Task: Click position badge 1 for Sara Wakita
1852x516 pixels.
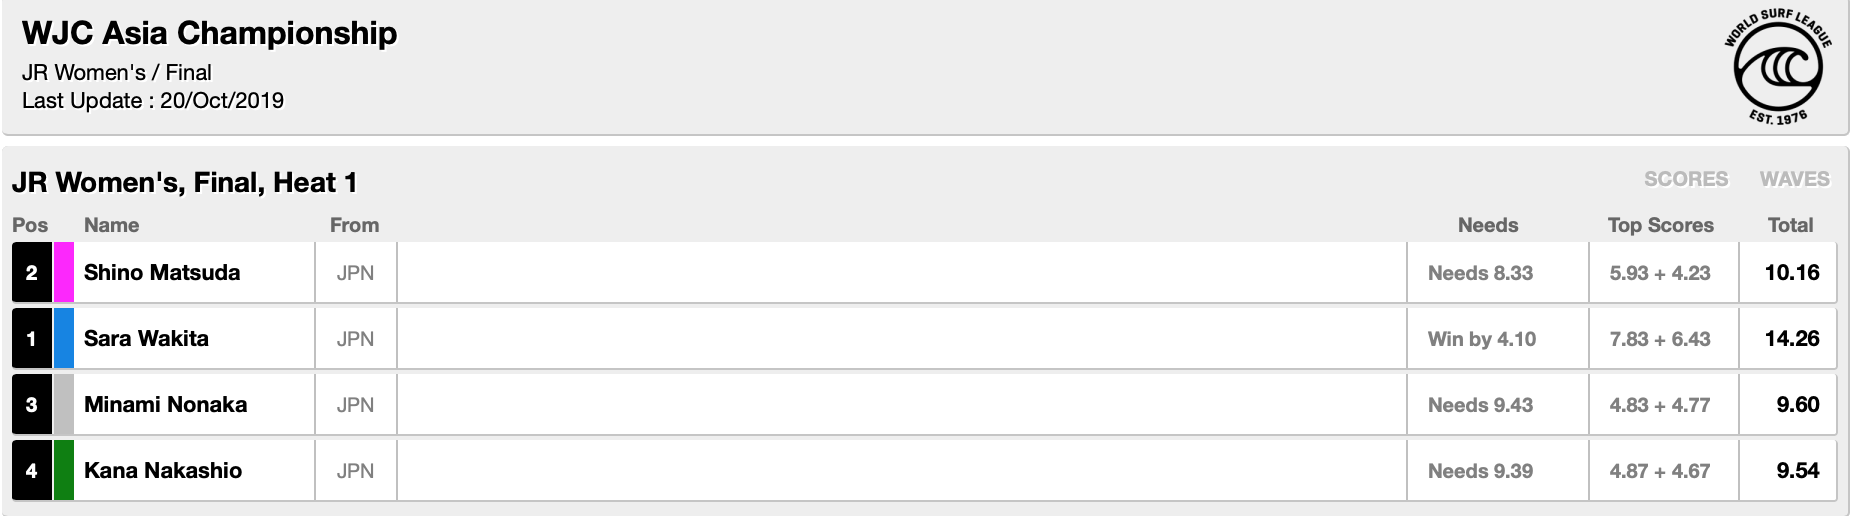Action: [32, 338]
